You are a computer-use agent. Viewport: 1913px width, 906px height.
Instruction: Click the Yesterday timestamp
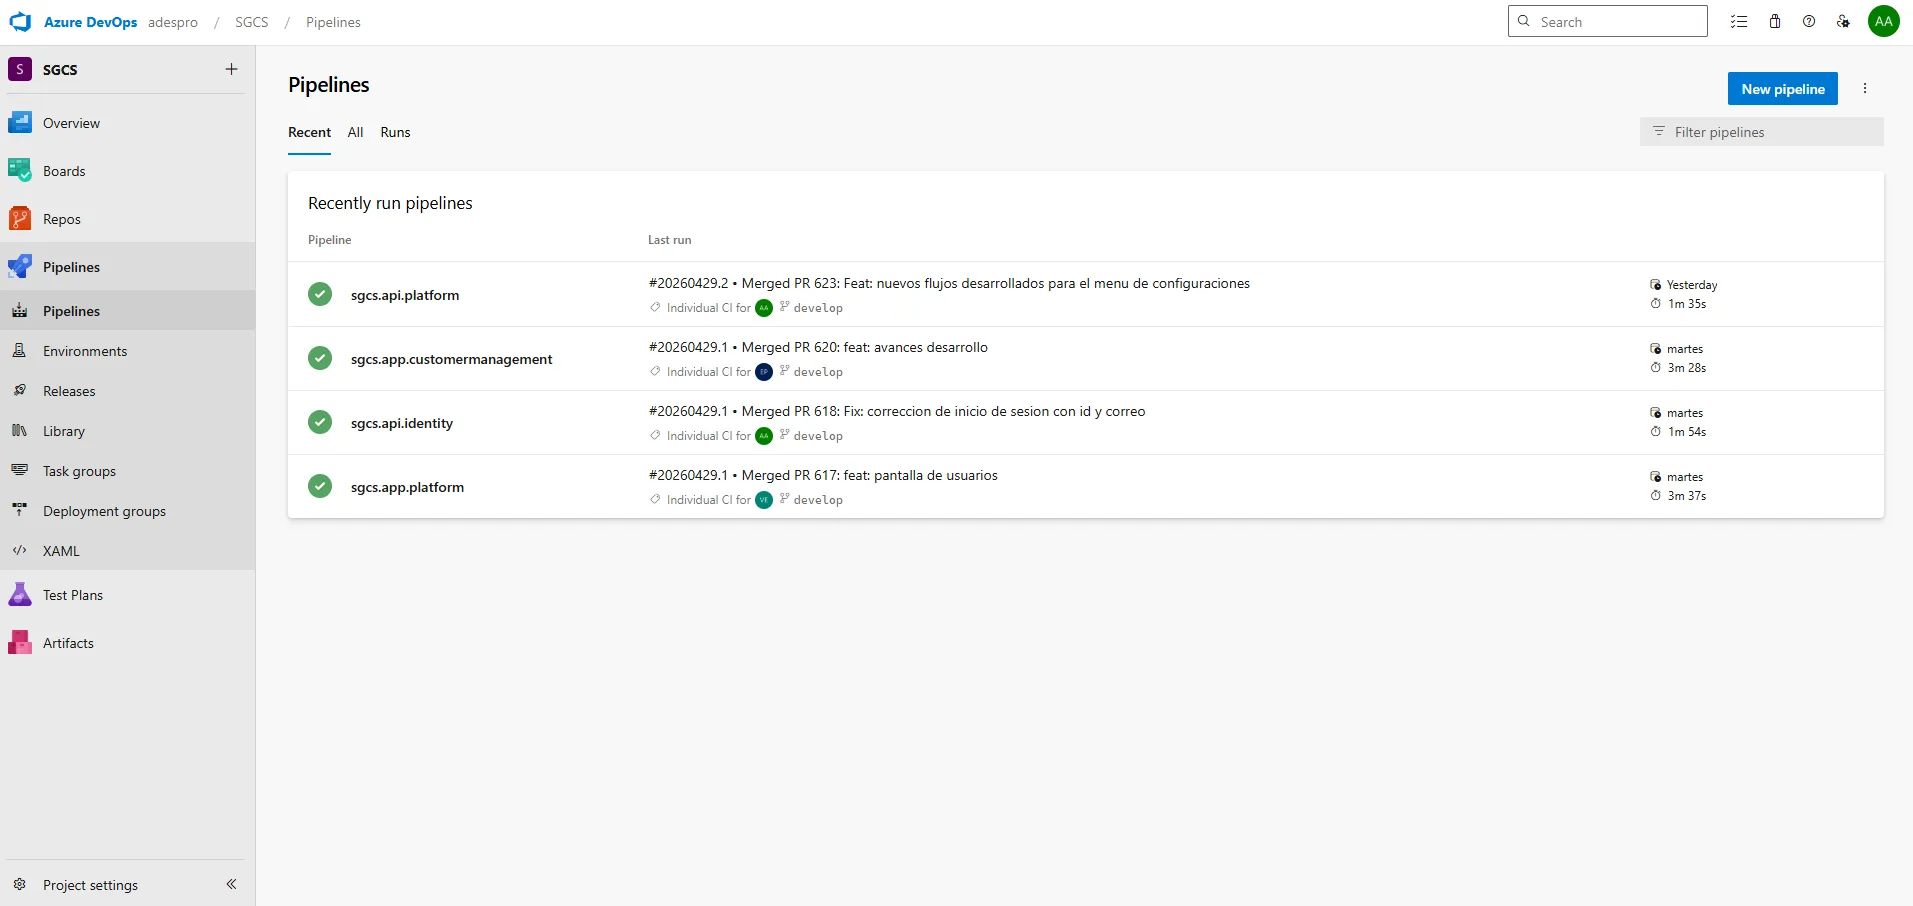click(1692, 285)
